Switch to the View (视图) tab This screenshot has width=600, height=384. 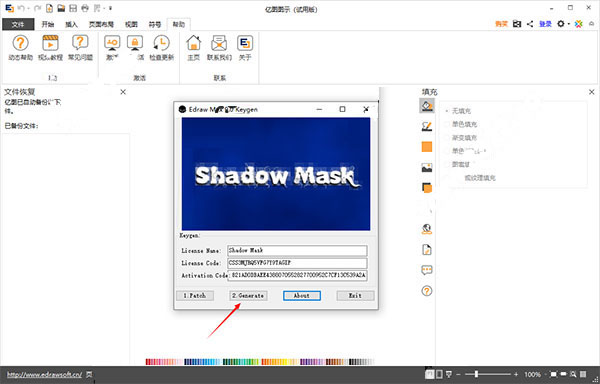point(131,24)
